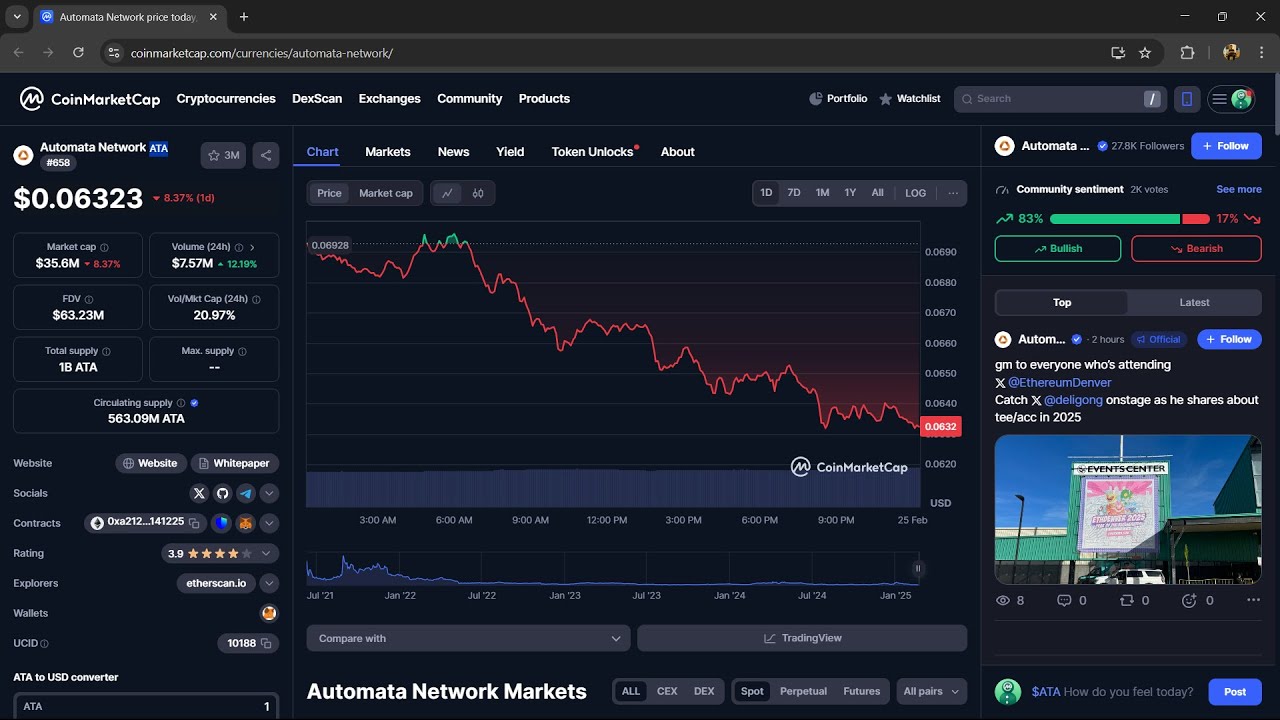Vote Bullish on community sentiment
The width and height of the screenshot is (1280, 720).
[x=1057, y=248]
